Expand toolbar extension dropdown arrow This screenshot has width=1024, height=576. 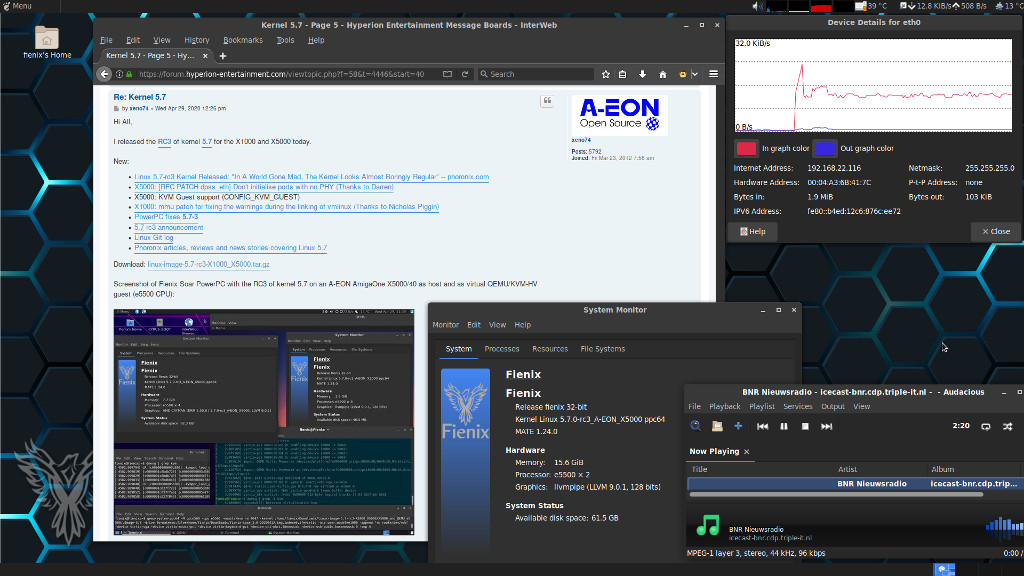coord(695,74)
